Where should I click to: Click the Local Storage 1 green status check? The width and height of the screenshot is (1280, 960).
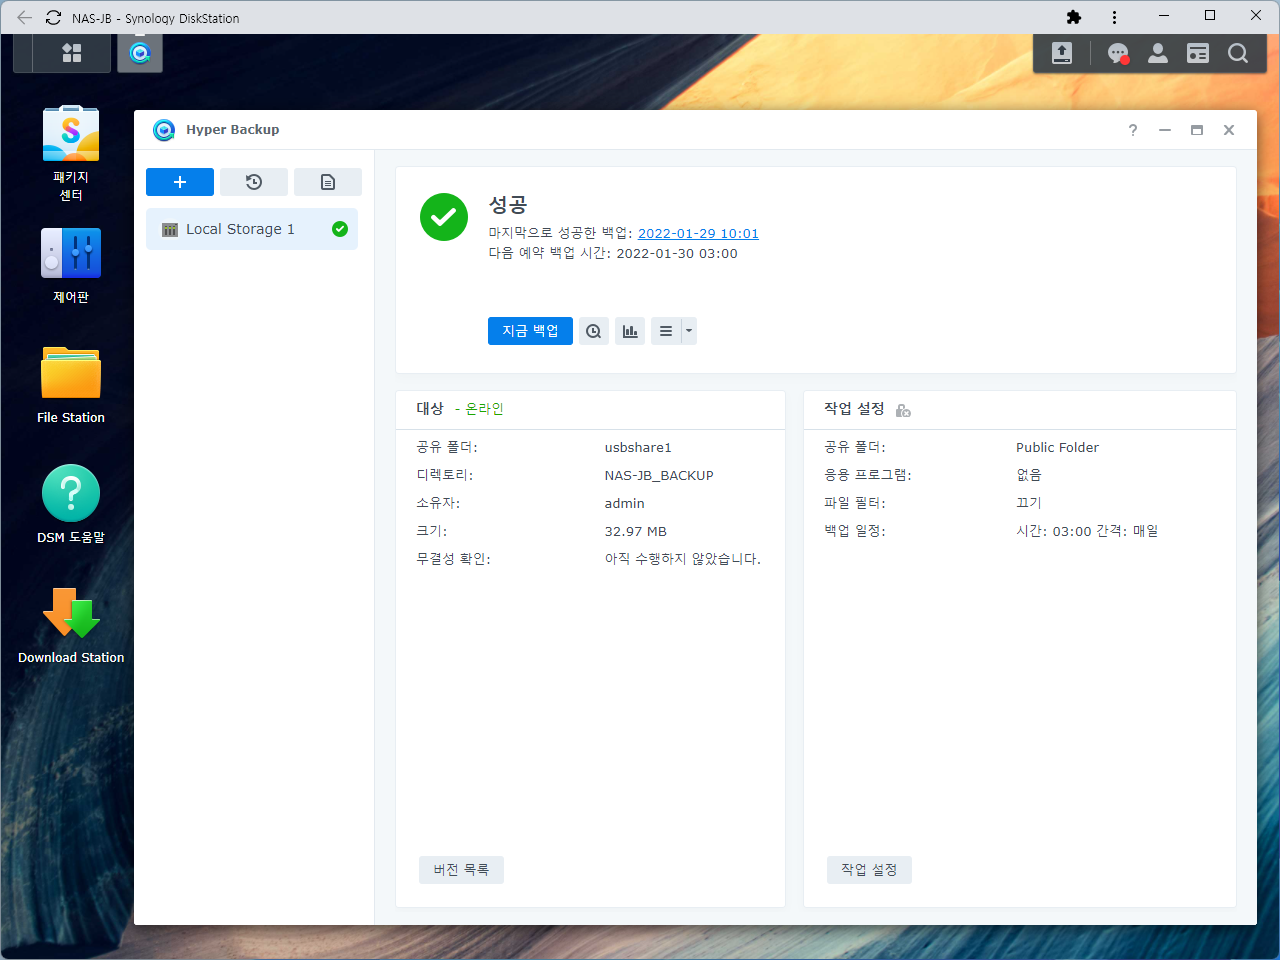tap(340, 229)
